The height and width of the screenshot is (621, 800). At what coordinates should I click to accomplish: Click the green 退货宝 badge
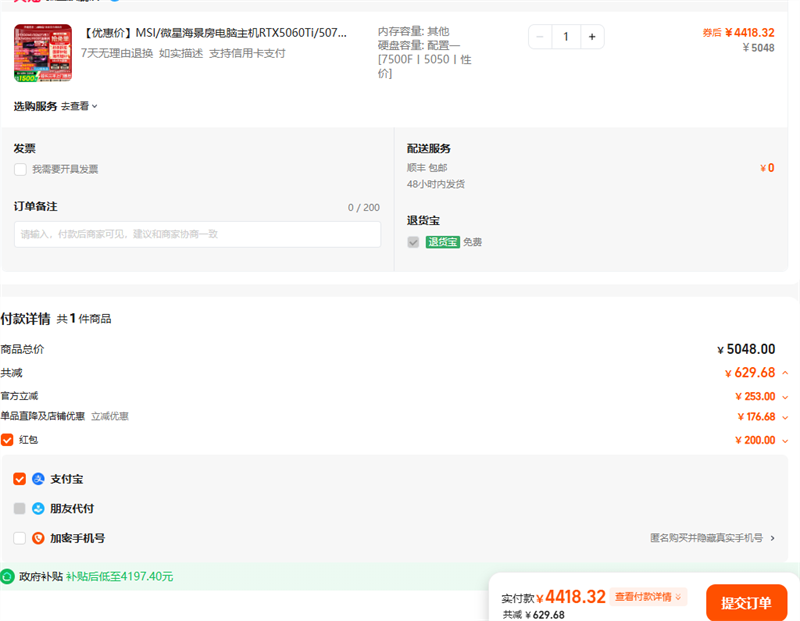click(x=442, y=242)
